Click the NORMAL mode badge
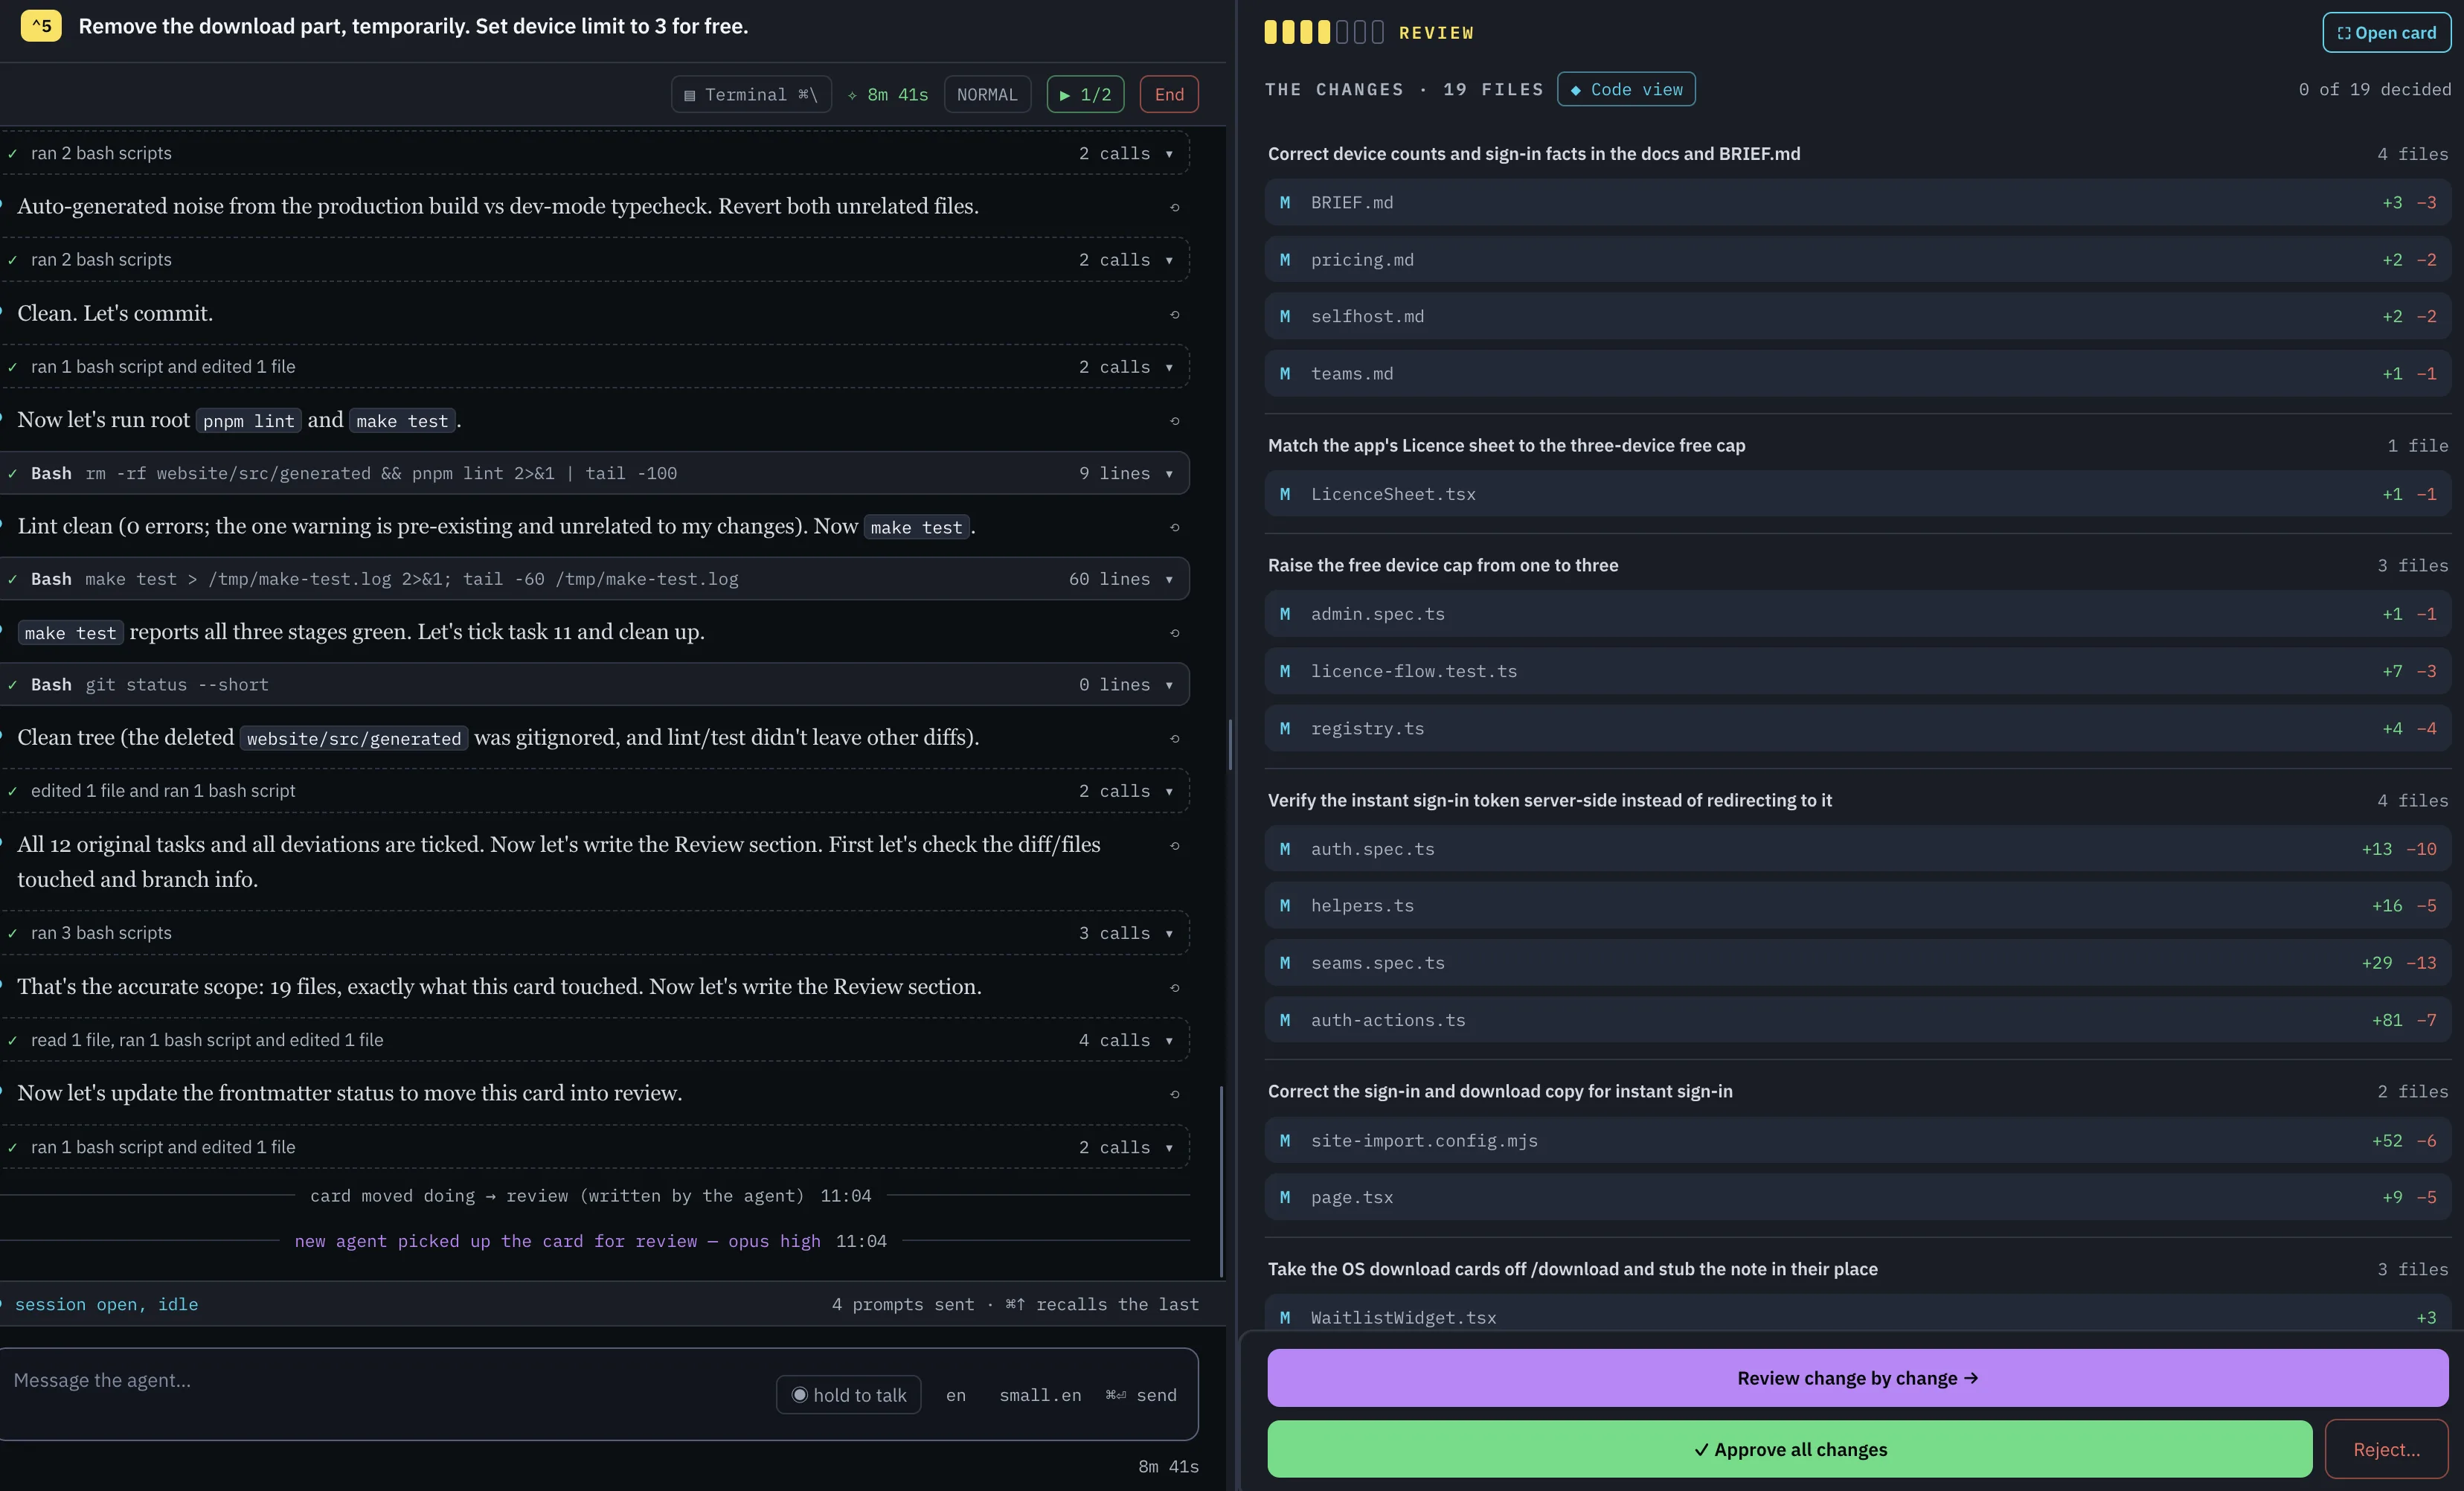Viewport: 2464px width, 1491px height. coord(986,94)
